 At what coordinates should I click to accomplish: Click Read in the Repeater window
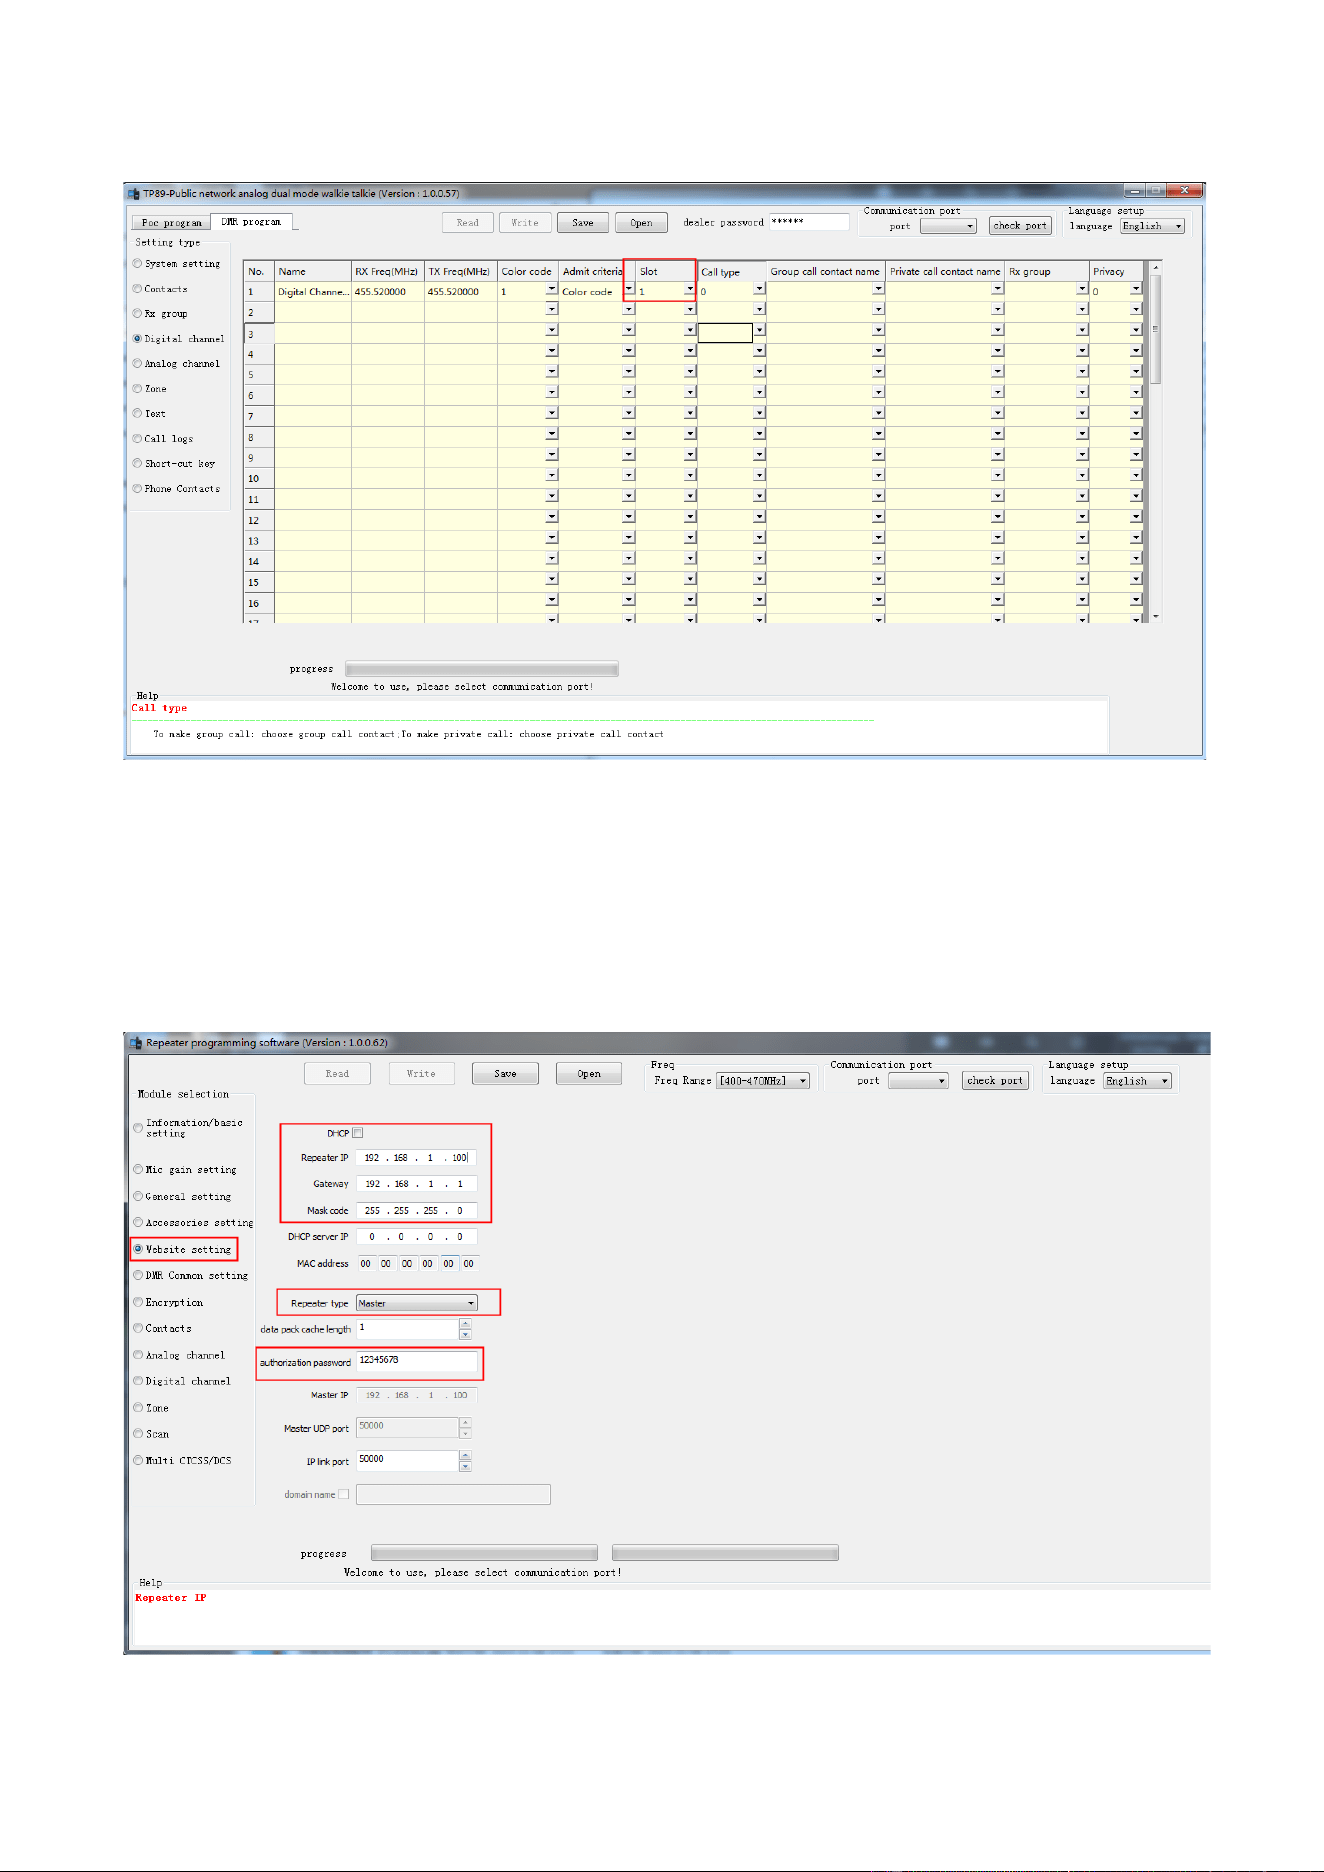337,1074
